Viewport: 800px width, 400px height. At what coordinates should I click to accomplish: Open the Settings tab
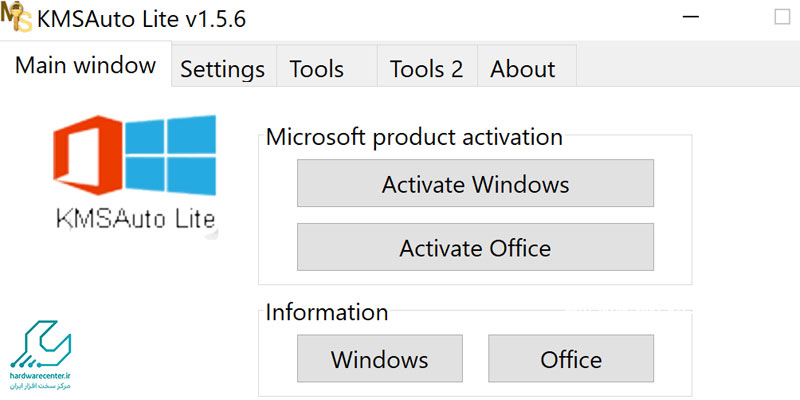coord(222,69)
